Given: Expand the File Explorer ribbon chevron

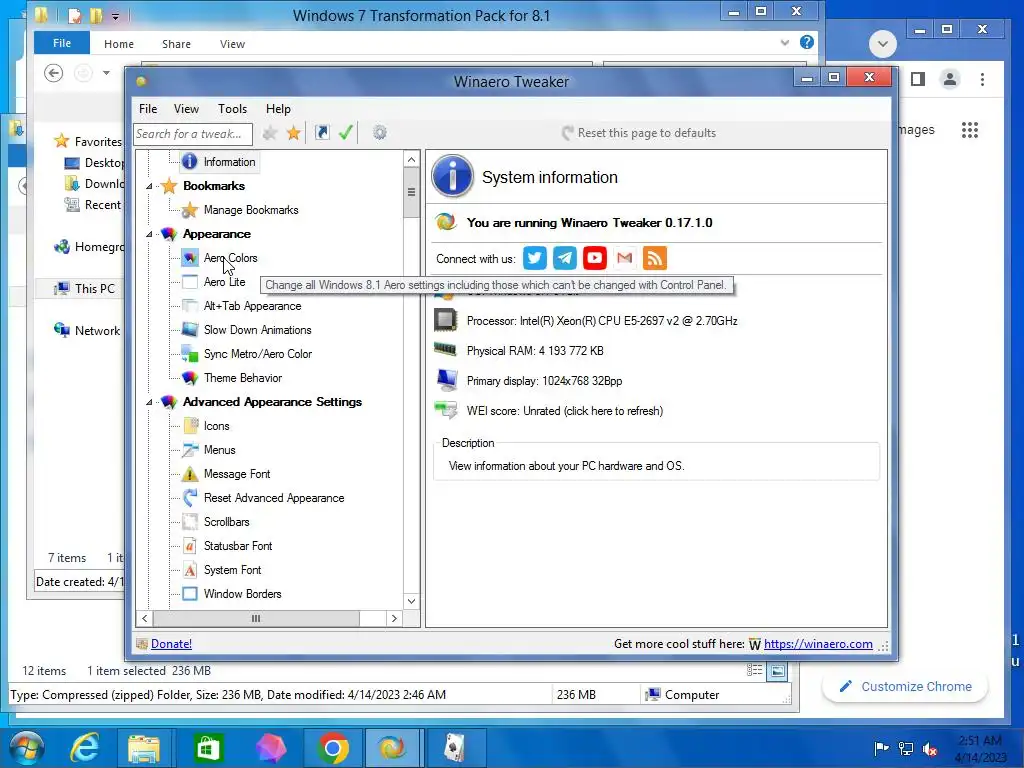Looking at the screenshot, I should [x=784, y=43].
